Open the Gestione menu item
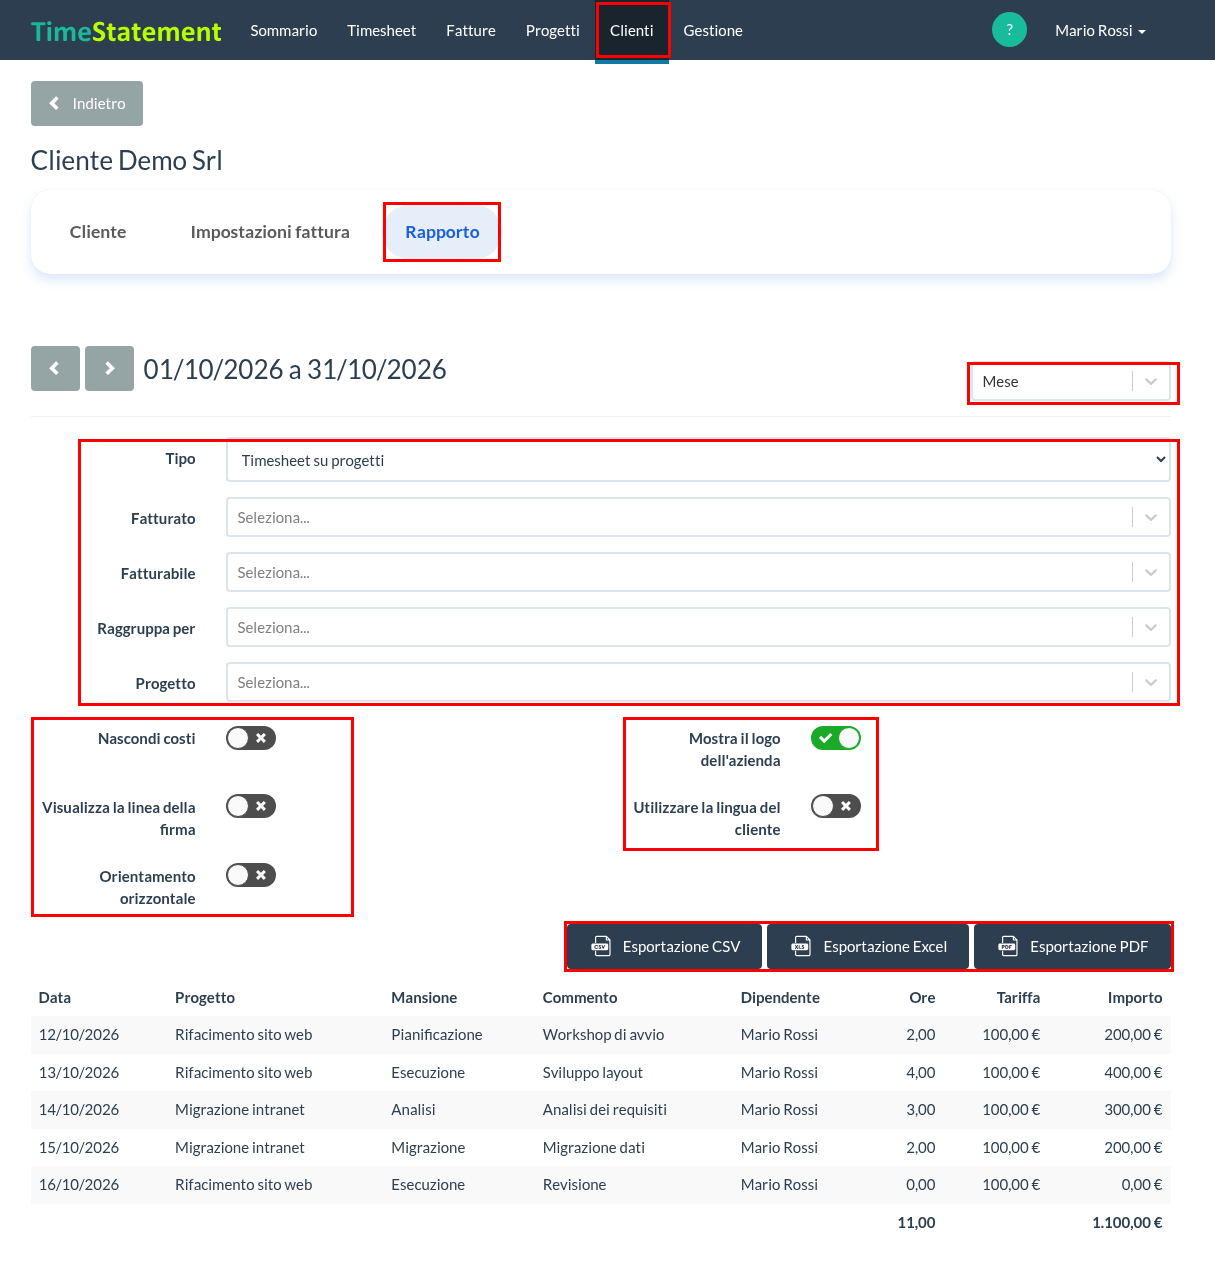Screen dimensions: 1215x1264 [713, 31]
